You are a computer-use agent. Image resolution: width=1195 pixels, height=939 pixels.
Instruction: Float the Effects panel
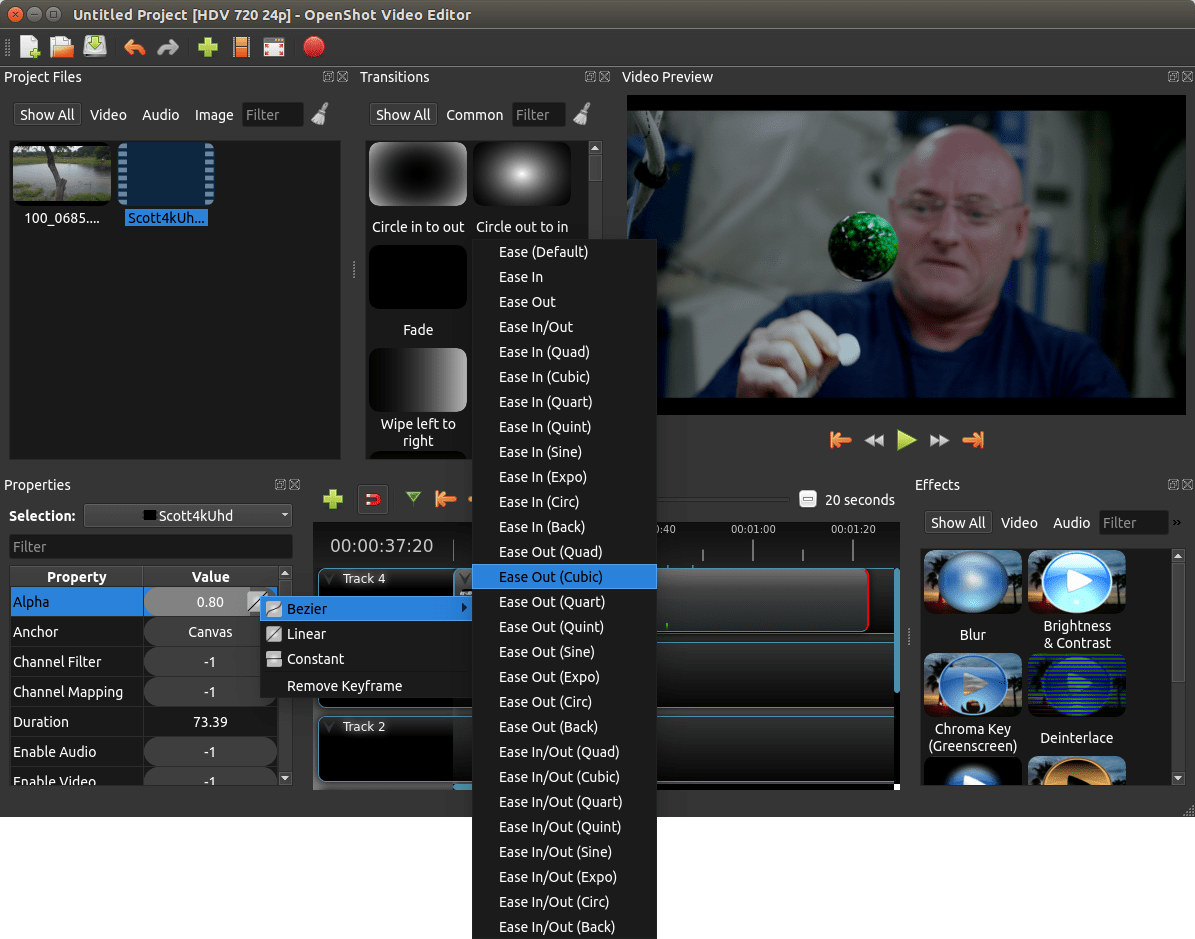(1173, 485)
